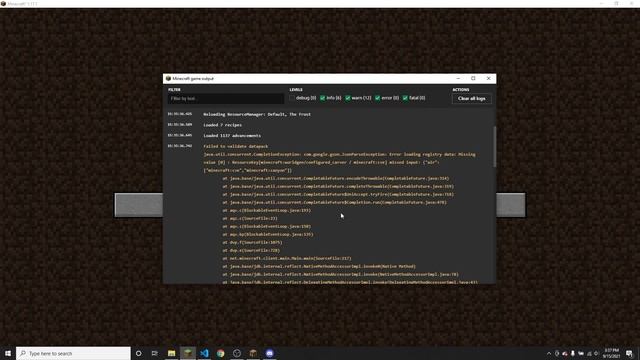This screenshot has width=640, height=360.
Task: Click the Filter by text input field
Action: pos(225,99)
